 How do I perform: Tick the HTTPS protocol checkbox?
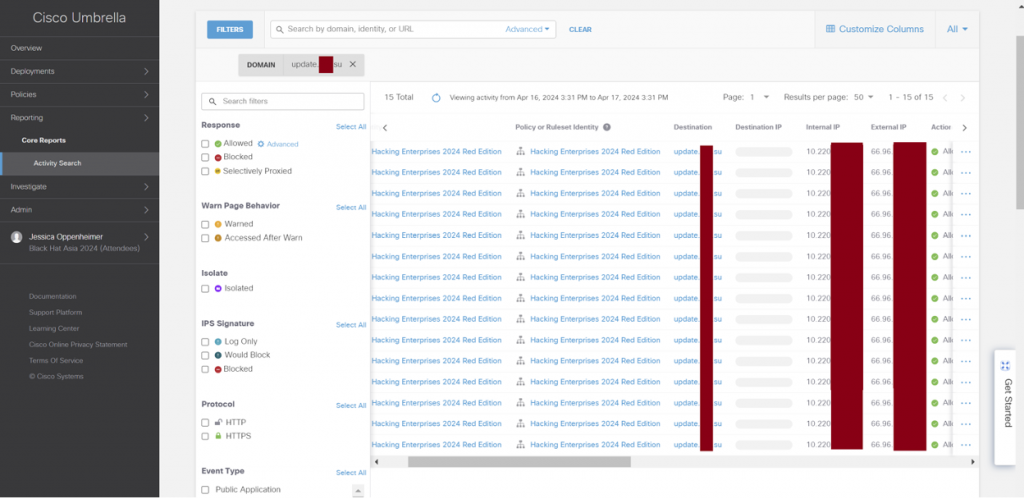coord(205,437)
